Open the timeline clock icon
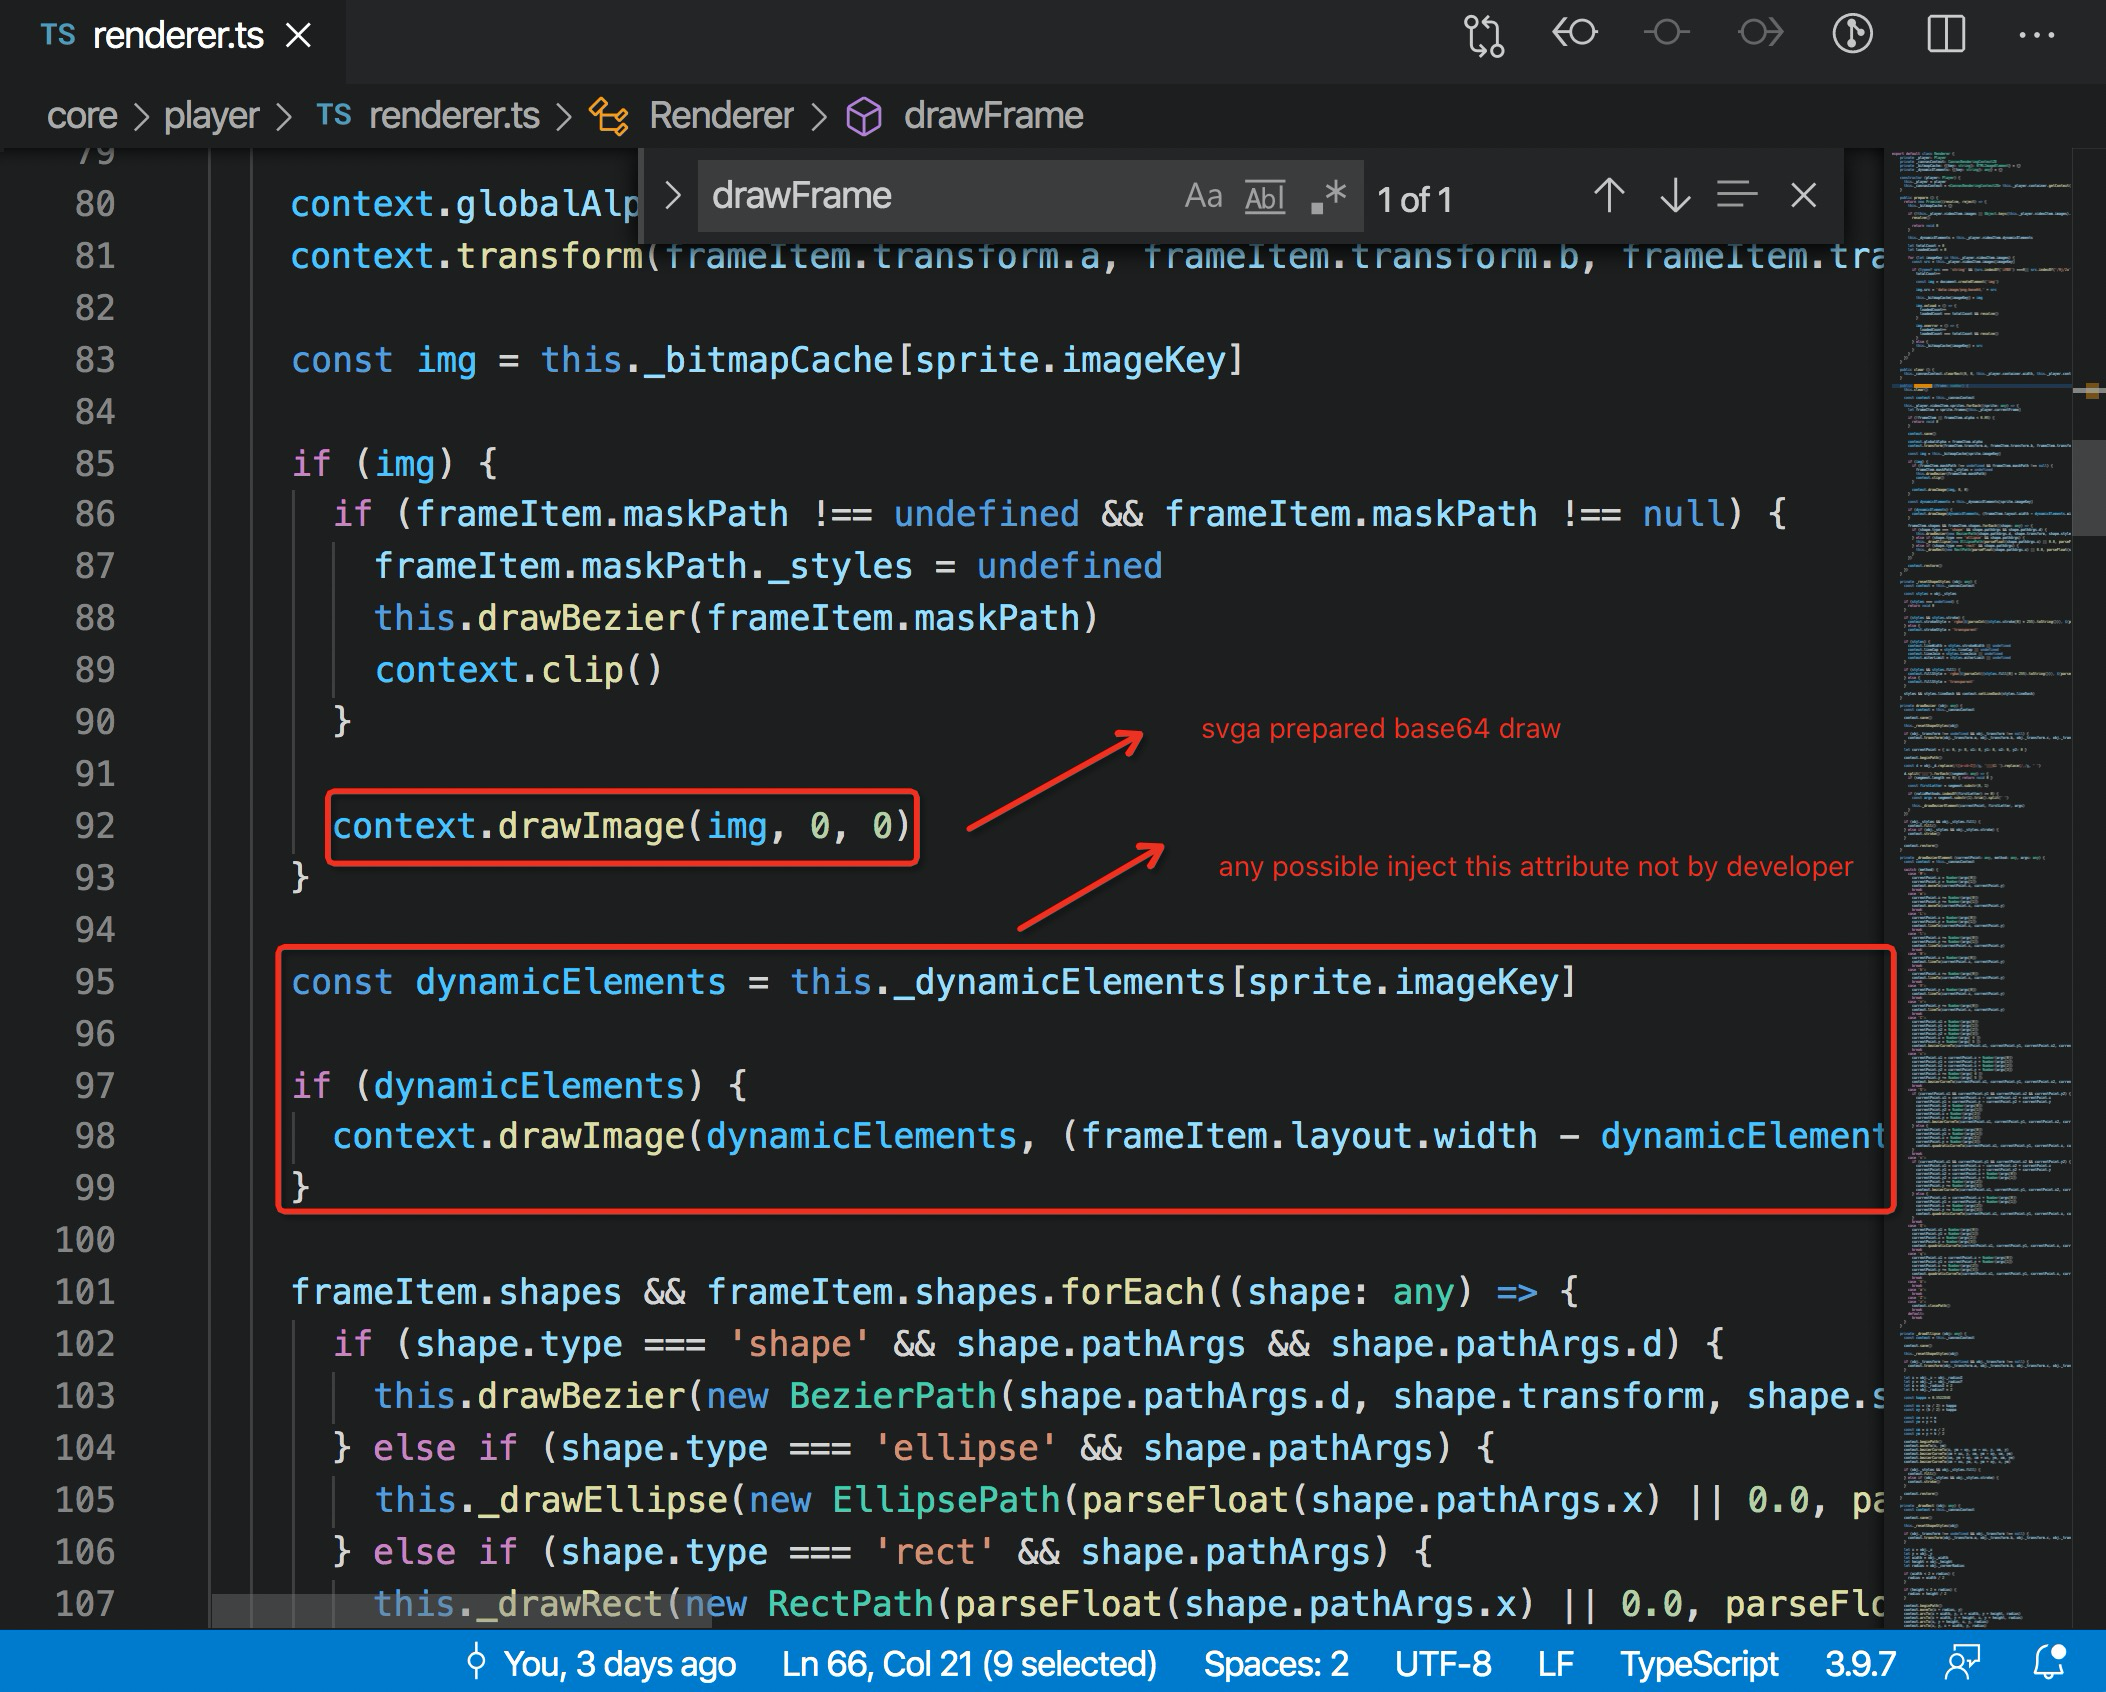This screenshot has width=2106, height=1692. 1852,34
